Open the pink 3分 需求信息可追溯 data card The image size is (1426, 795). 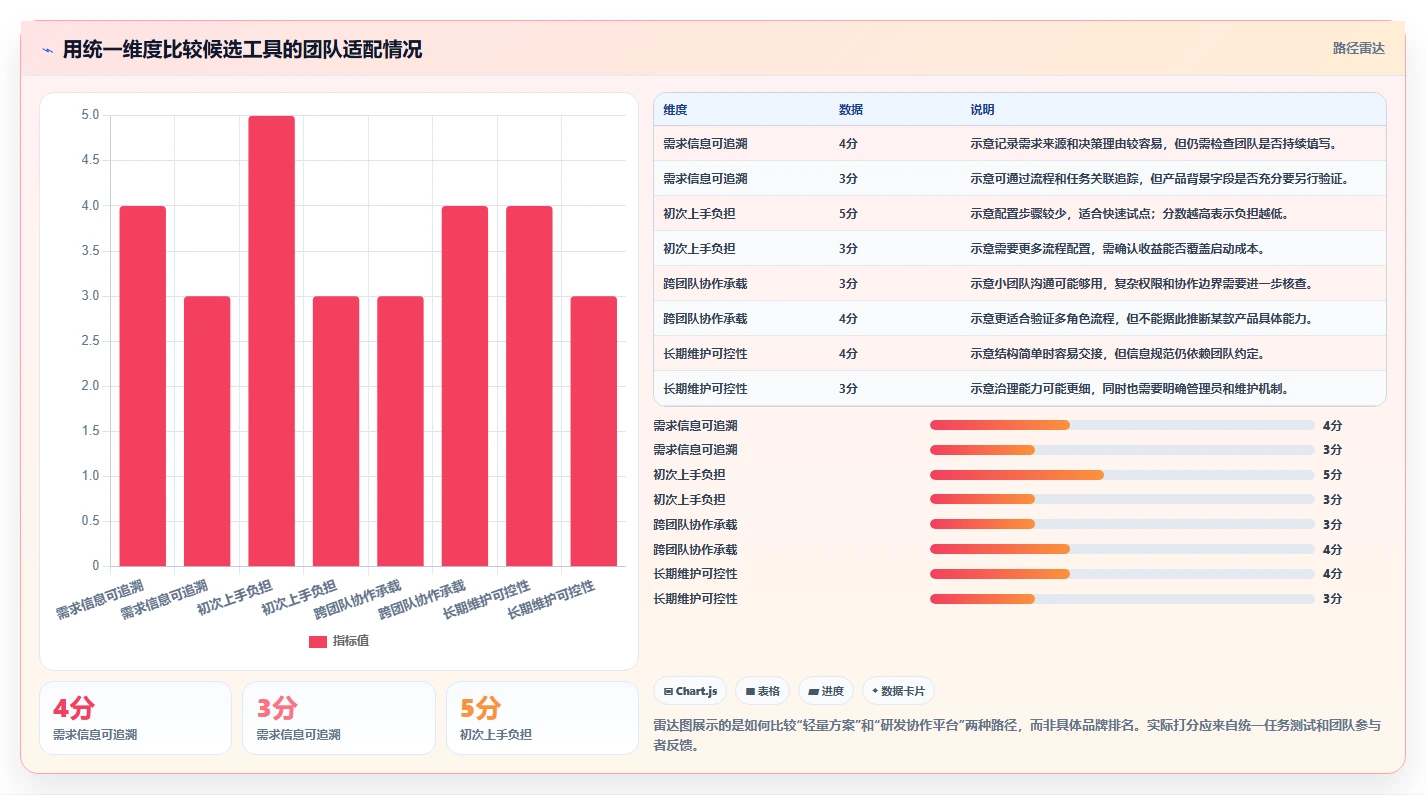tap(339, 718)
